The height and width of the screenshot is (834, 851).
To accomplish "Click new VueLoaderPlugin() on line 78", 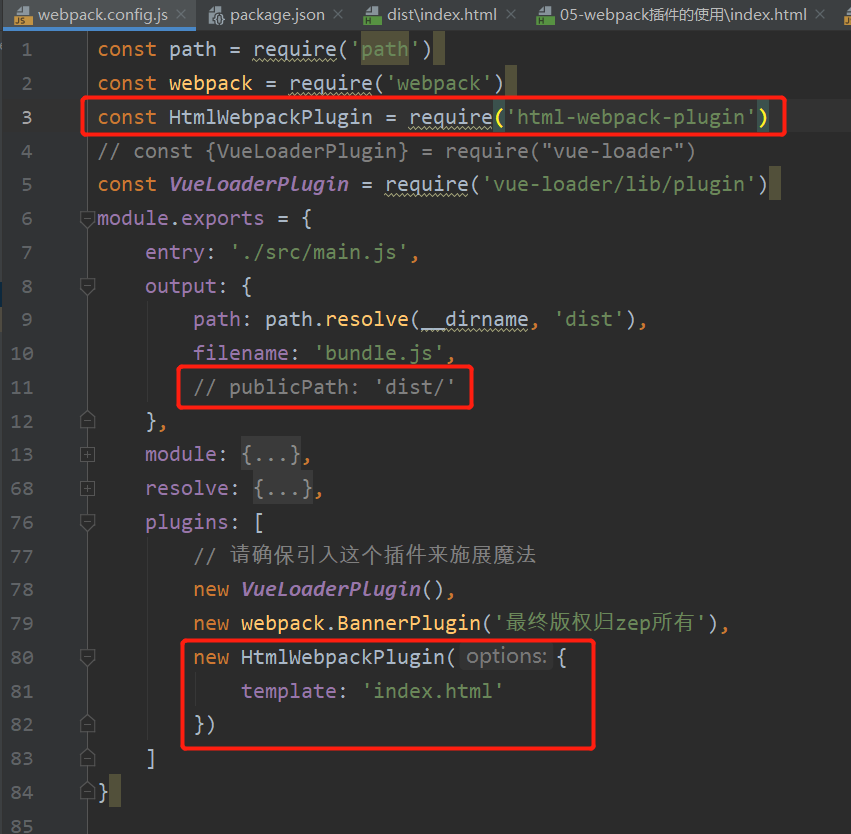I will click(319, 589).
